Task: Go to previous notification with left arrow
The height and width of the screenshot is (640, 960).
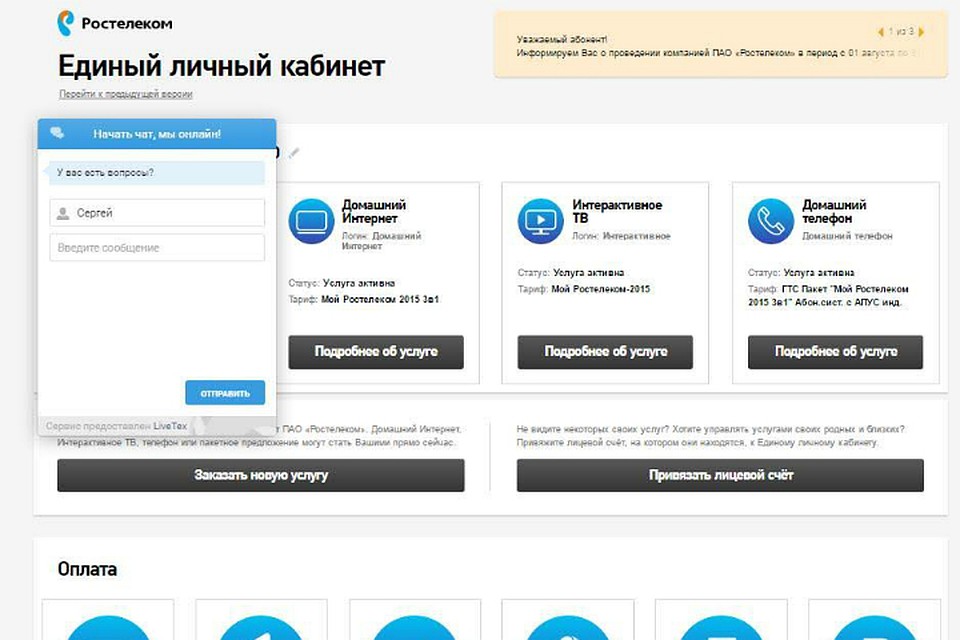Action: point(880,32)
